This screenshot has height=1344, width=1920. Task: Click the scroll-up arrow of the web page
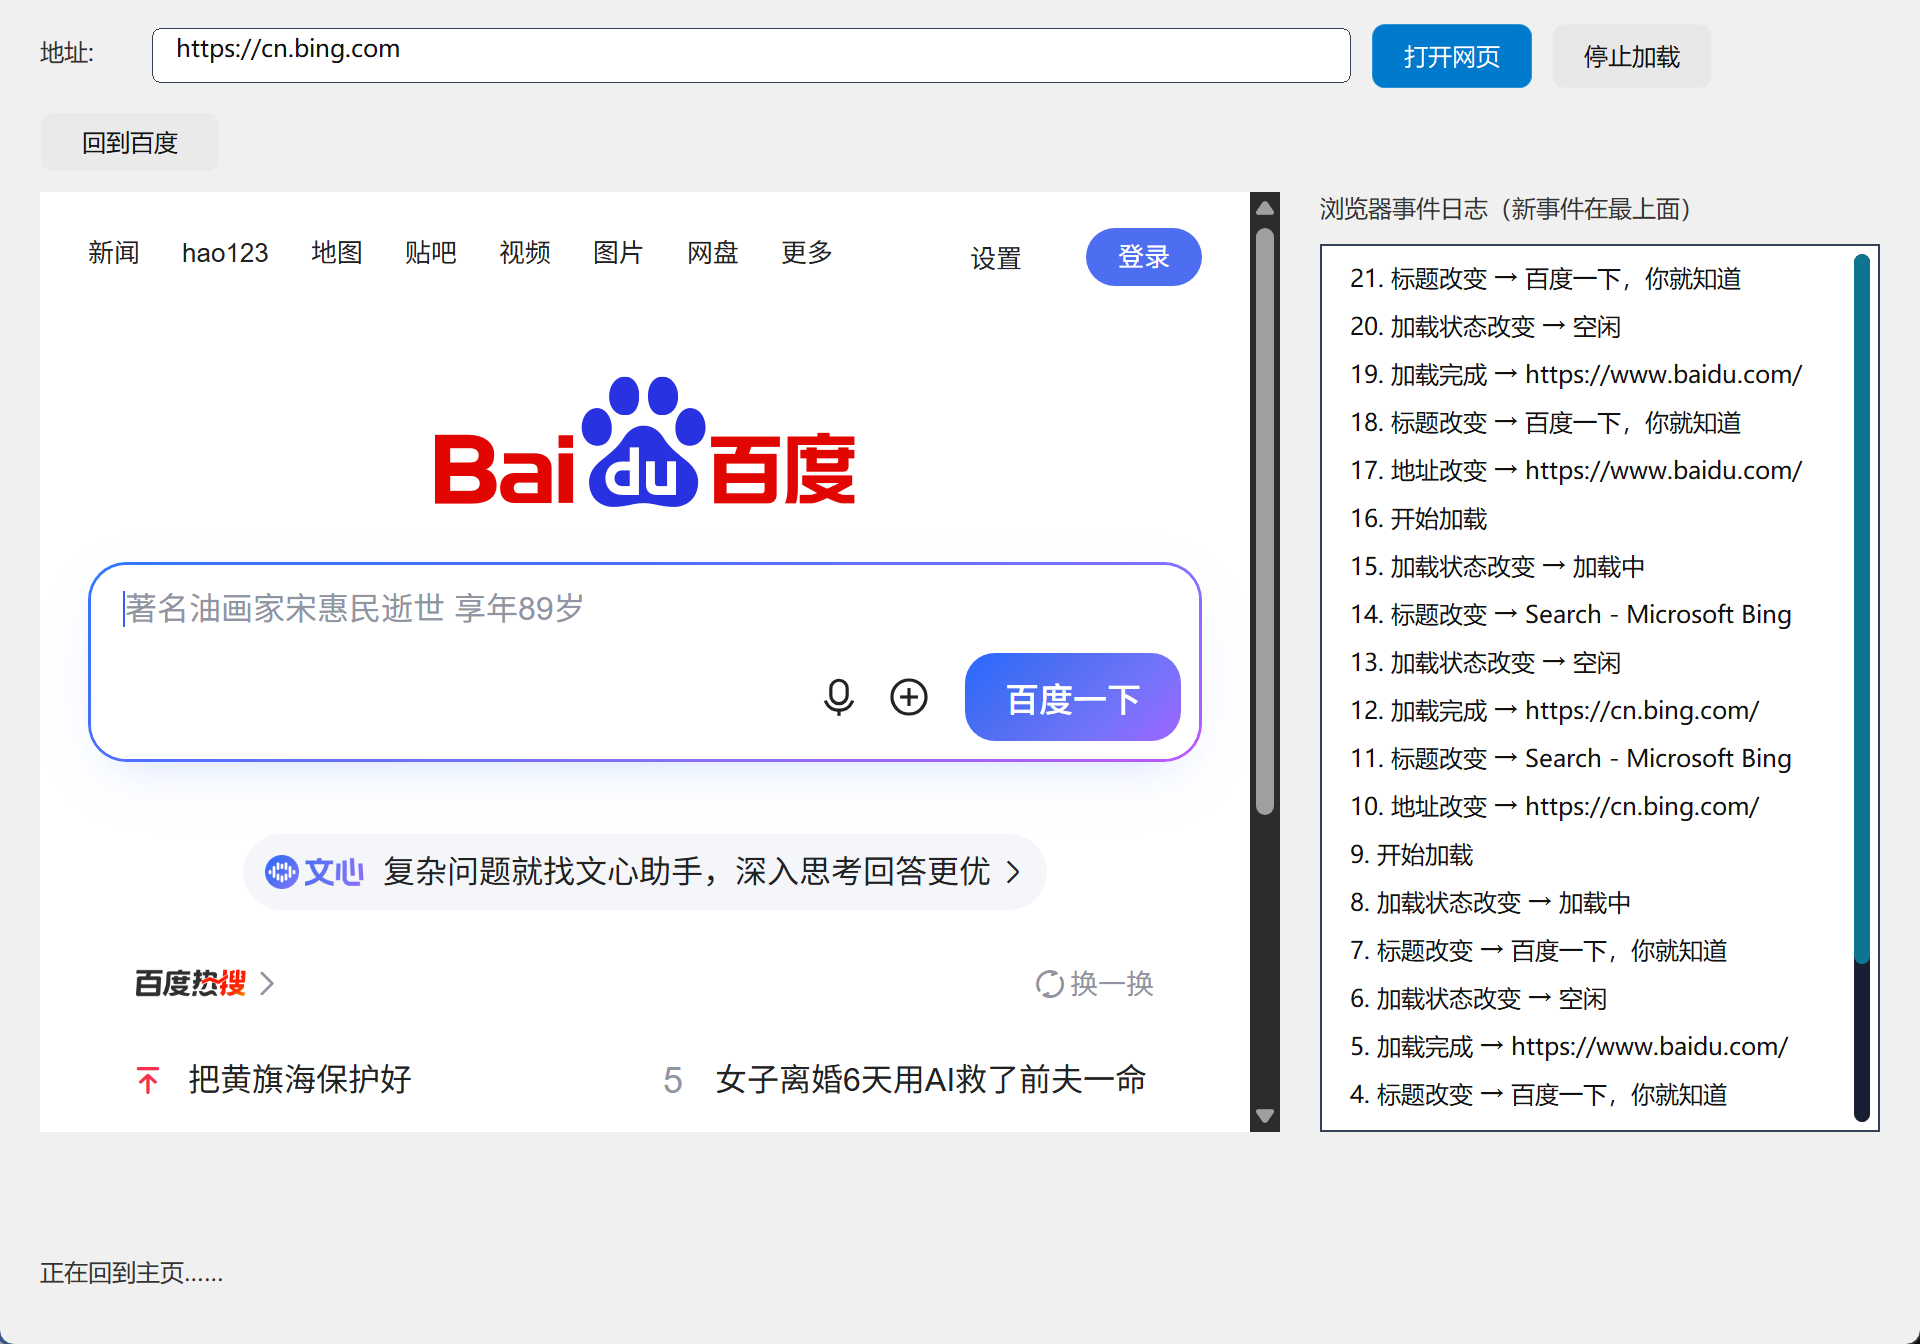coord(1265,207)
